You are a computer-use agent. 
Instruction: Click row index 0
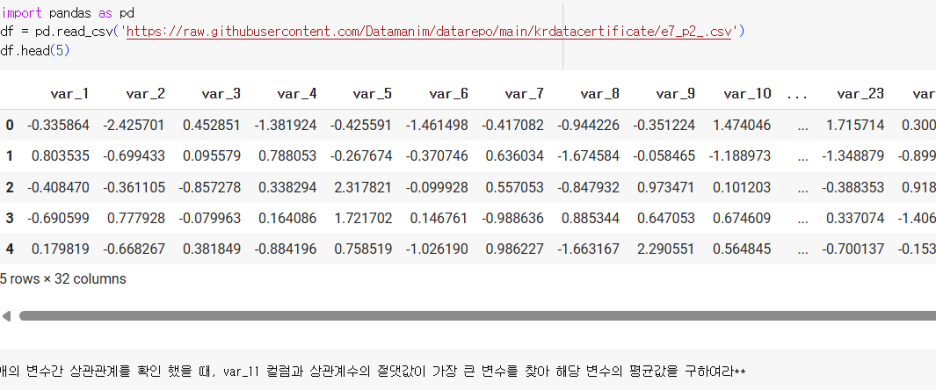(x=10, y=125)
